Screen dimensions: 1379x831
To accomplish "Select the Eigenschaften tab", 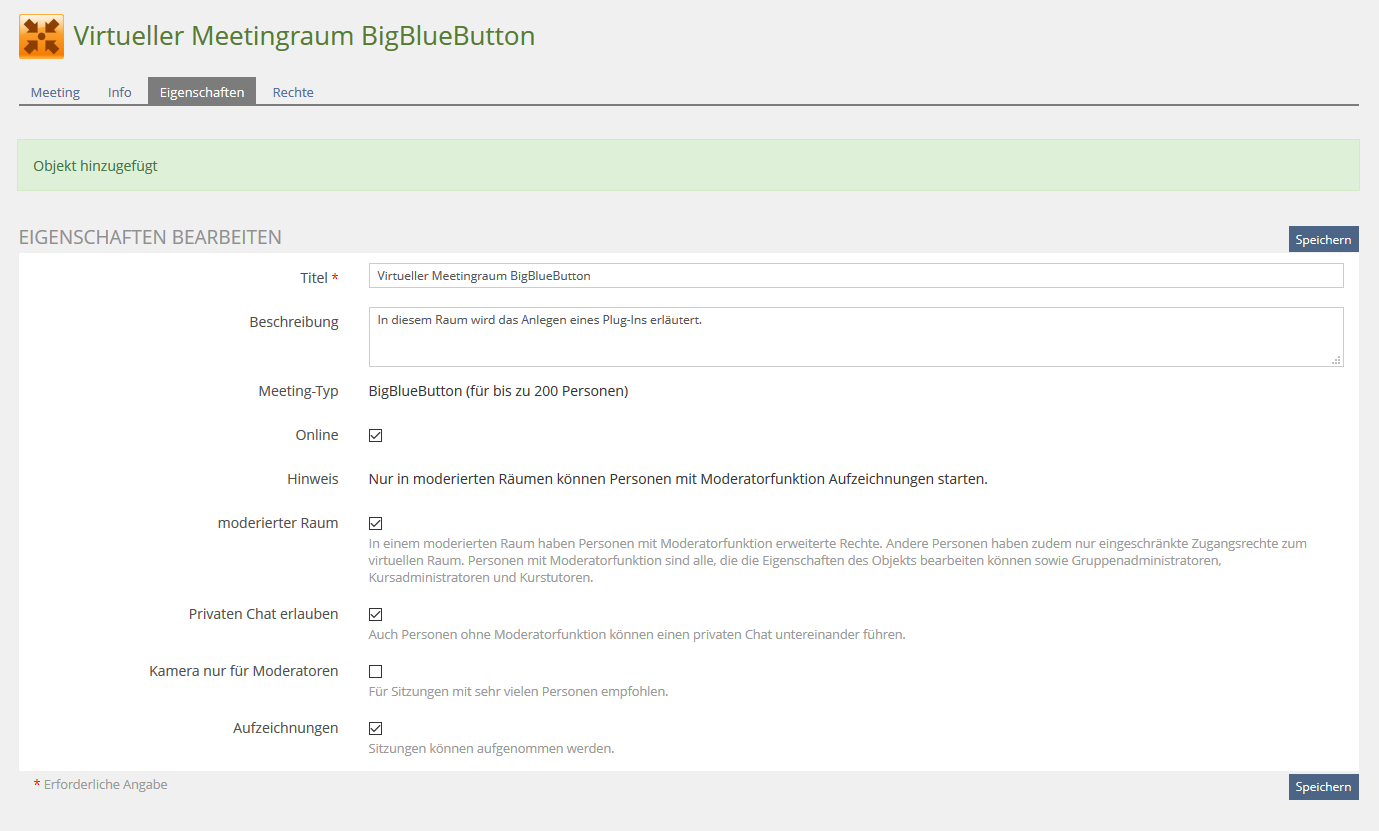I will pos(202,92).
